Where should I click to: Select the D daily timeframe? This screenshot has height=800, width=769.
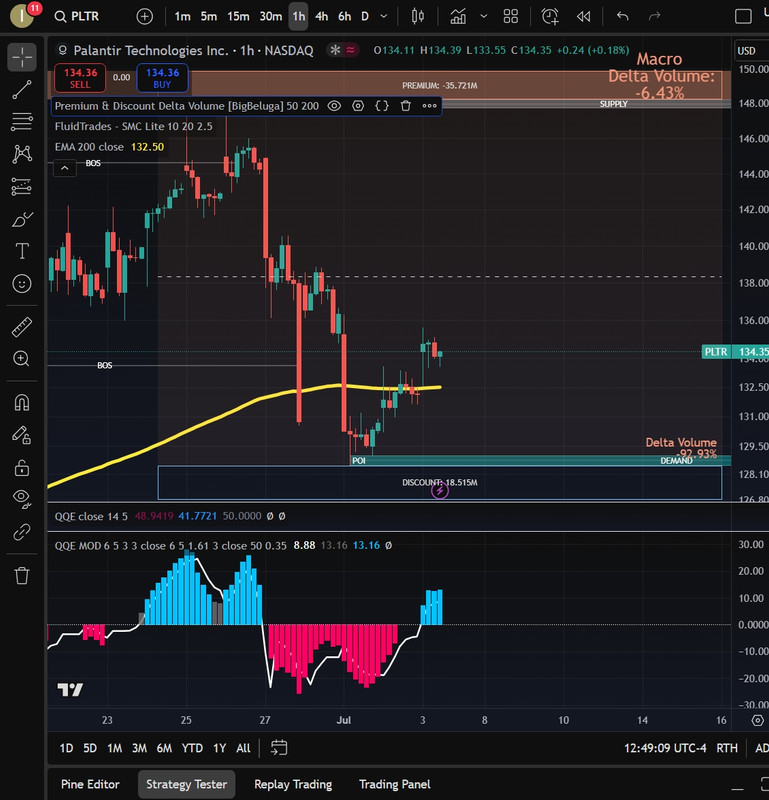(365, 17)
